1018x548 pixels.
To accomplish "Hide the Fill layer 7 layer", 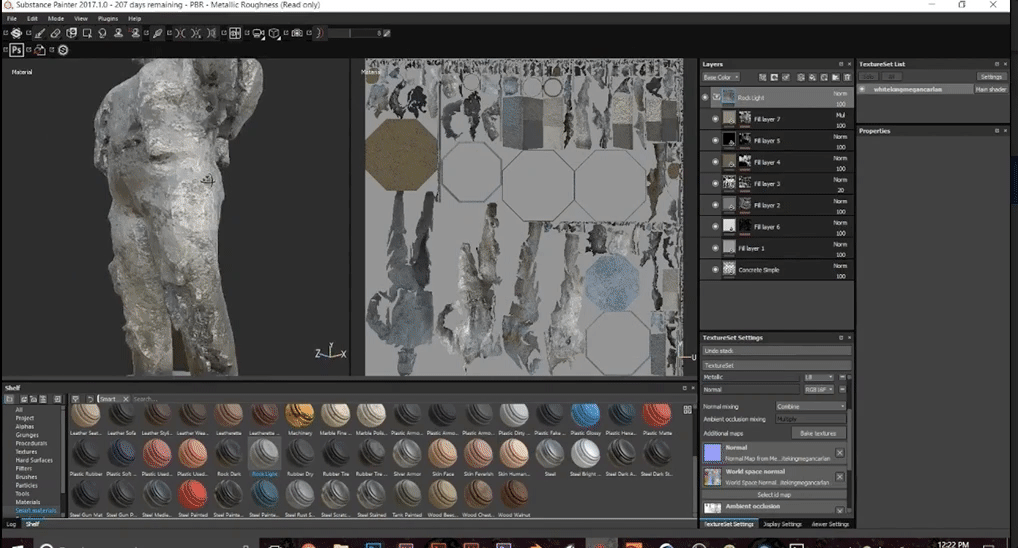I will (715, 119).
